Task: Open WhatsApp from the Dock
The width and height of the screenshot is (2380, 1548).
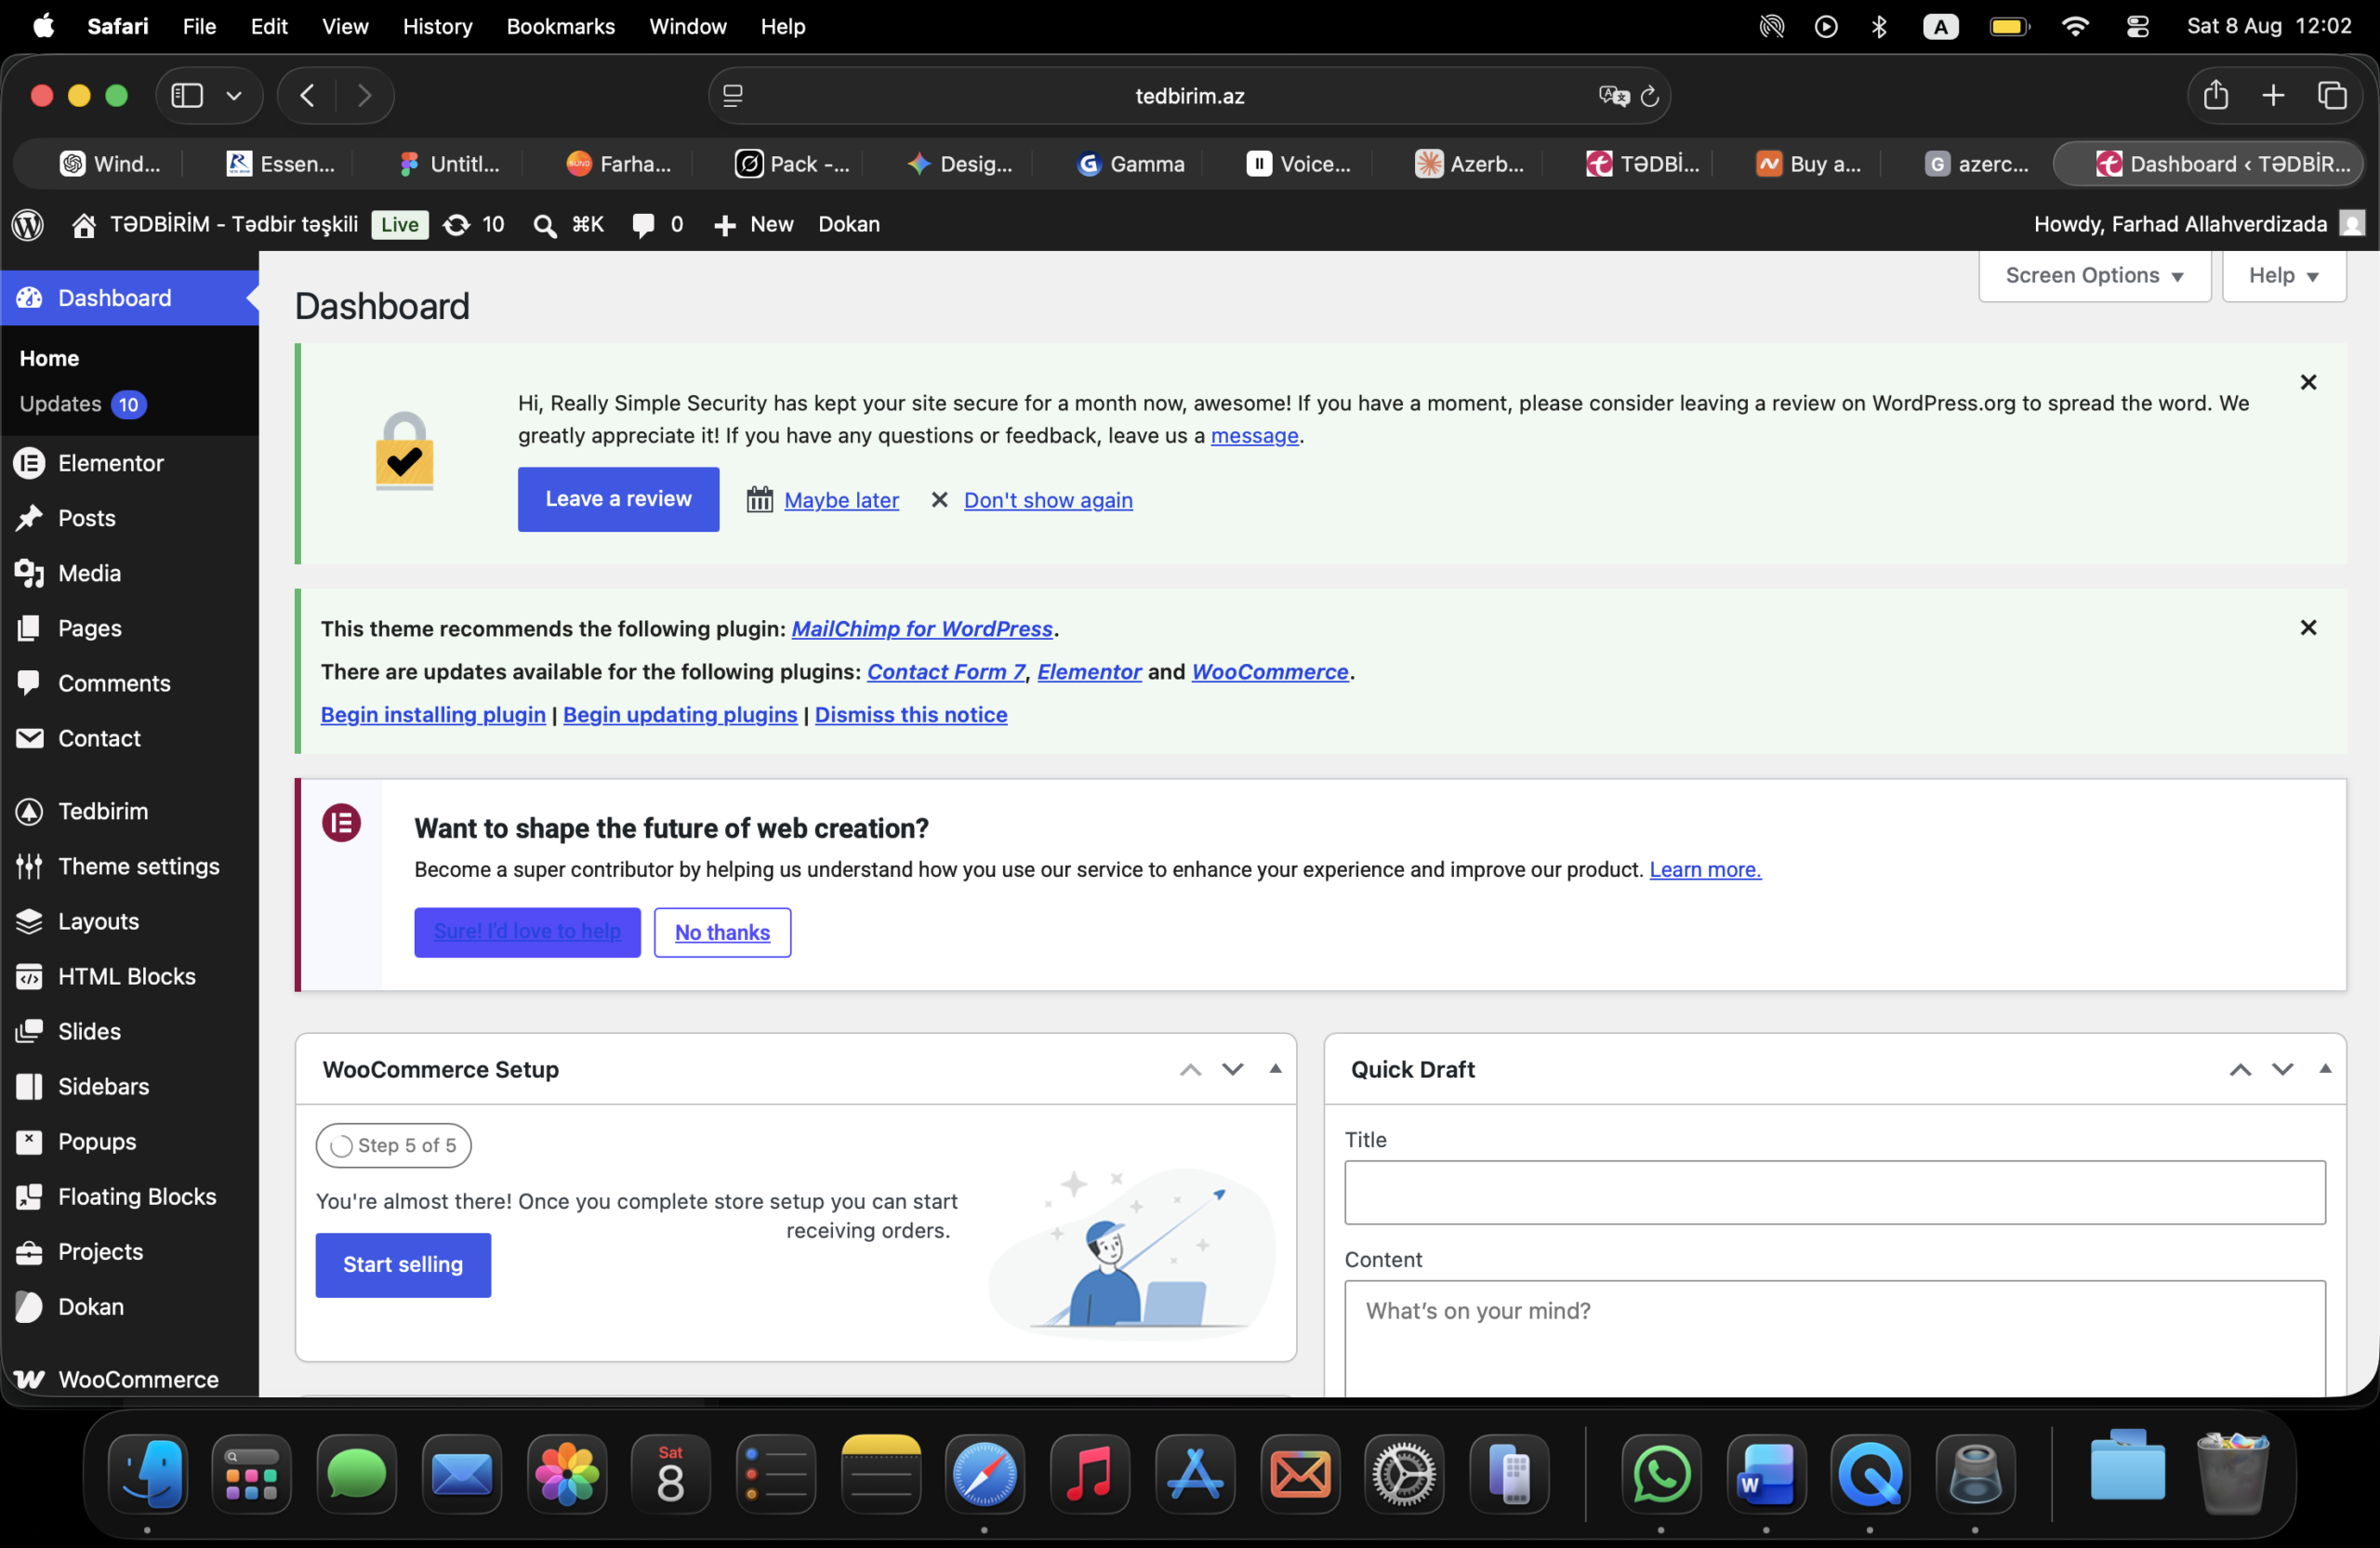Action: click(1661, 1473)
